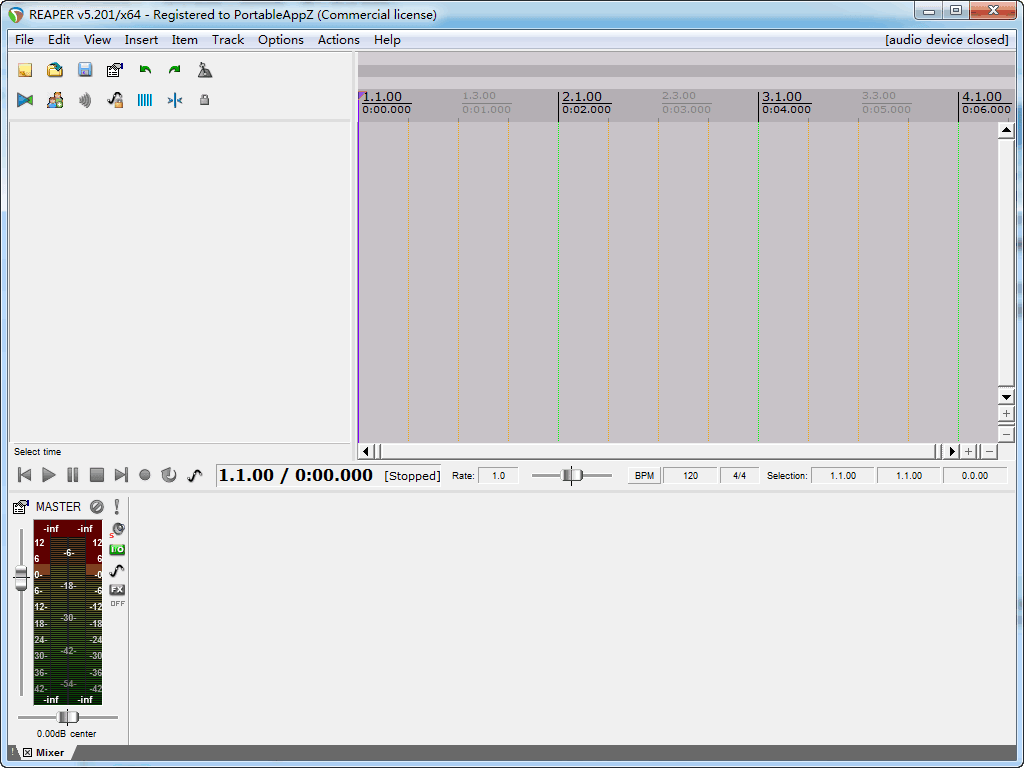The width and height of the screenshot is (1024, 768).
Task: Click the BPM button in transport
Action: (x=644, y=476)
